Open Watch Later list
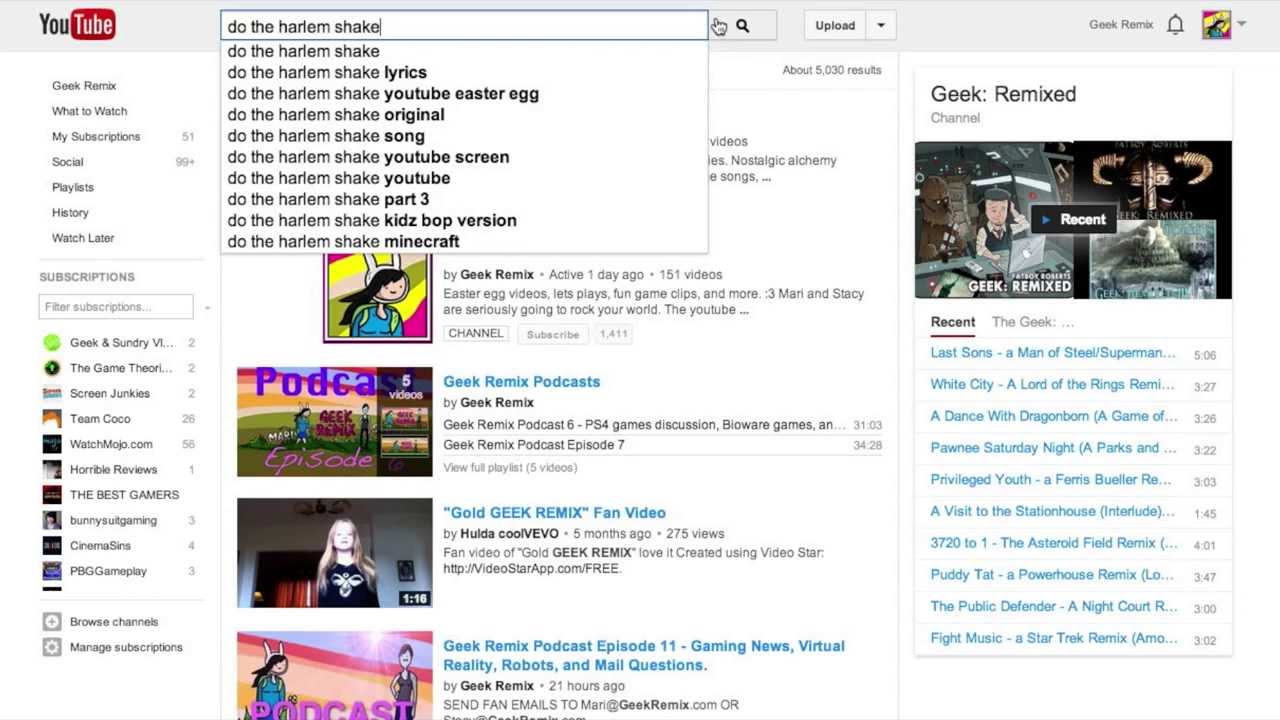The height and width of the screenshot is (720, 1280). (x=83, y=238)
